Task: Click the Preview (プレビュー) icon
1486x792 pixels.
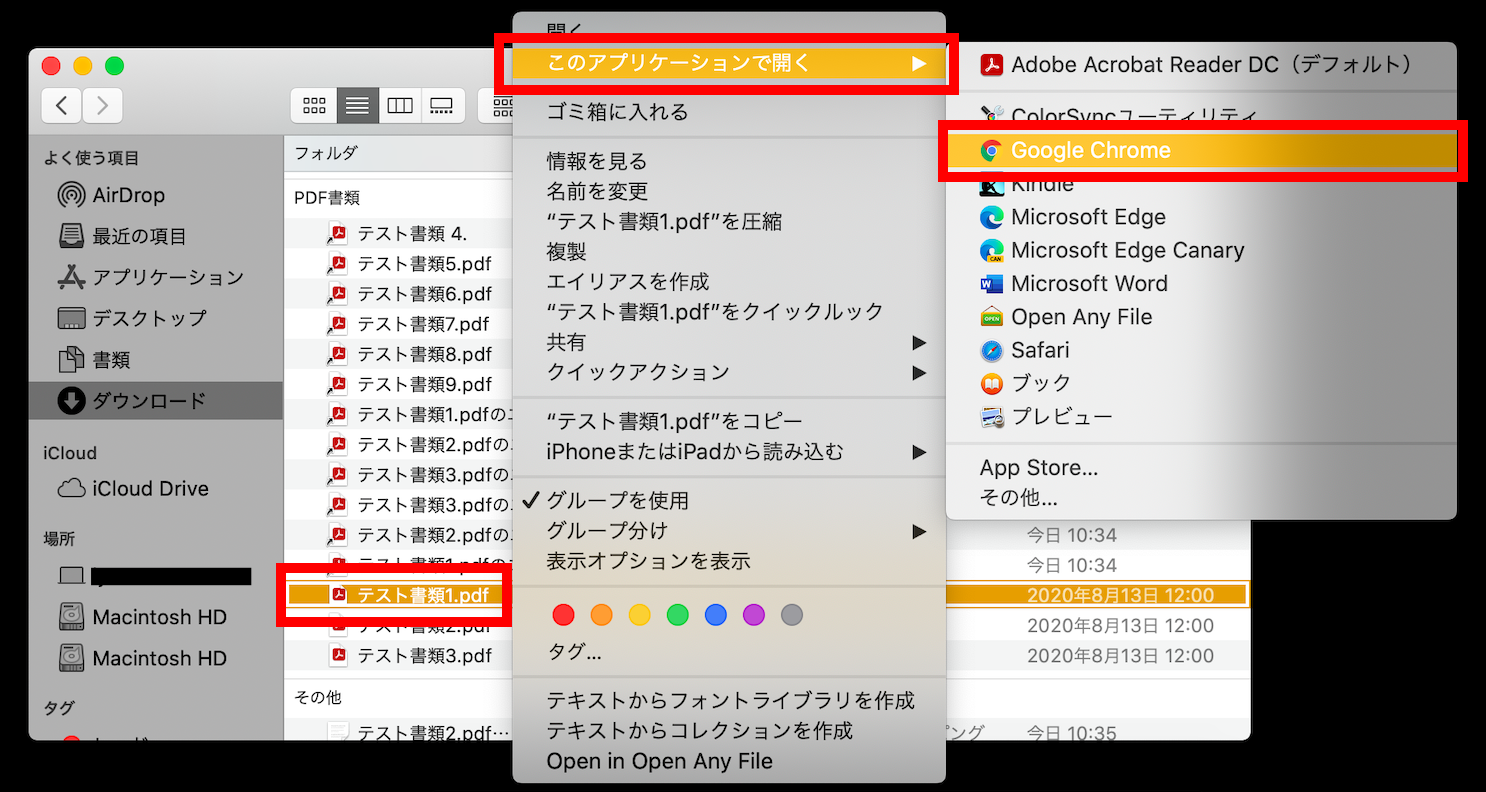Action: 992,417
